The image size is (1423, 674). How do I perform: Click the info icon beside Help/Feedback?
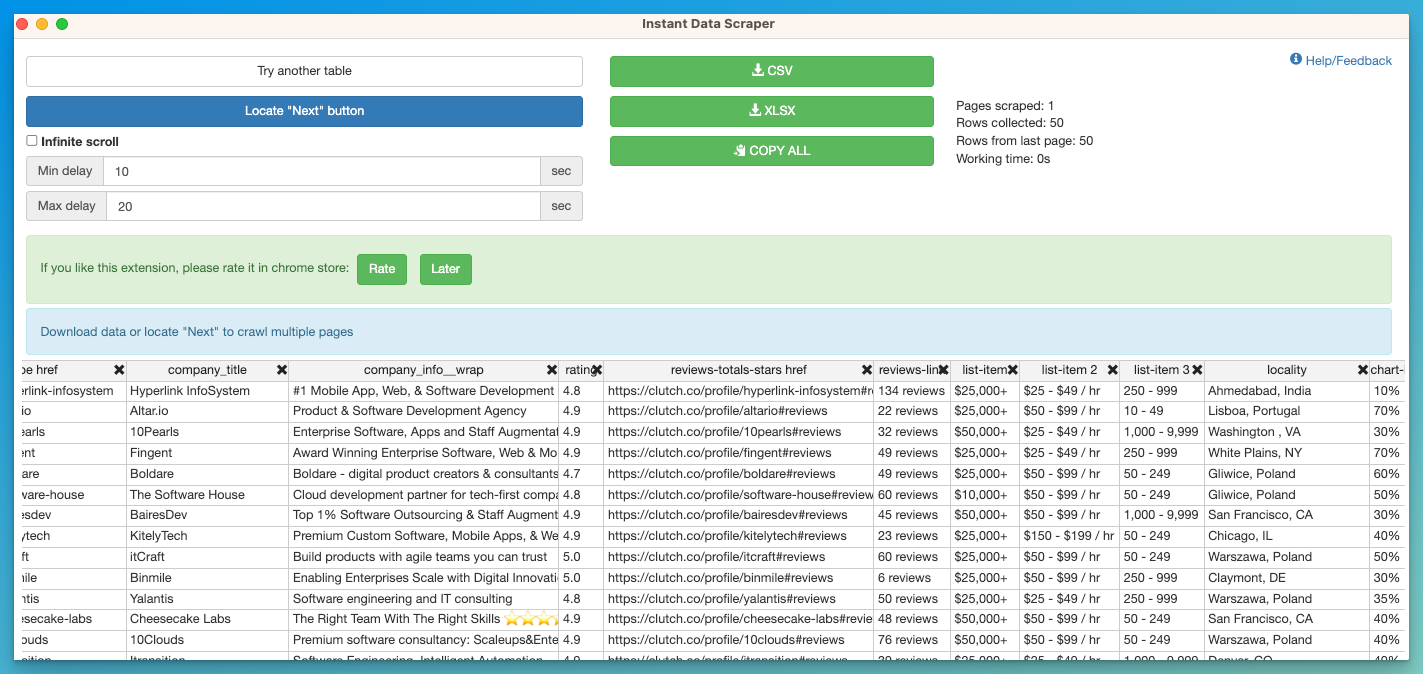pos(1296,60)
